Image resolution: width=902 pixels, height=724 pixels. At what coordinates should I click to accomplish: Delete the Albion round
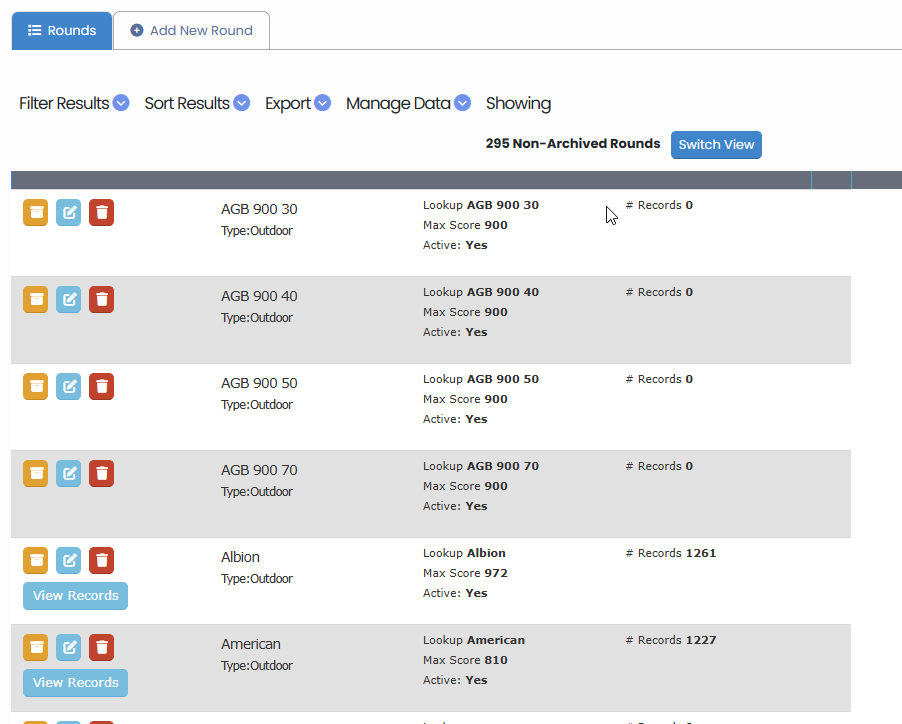click(102, 561)
